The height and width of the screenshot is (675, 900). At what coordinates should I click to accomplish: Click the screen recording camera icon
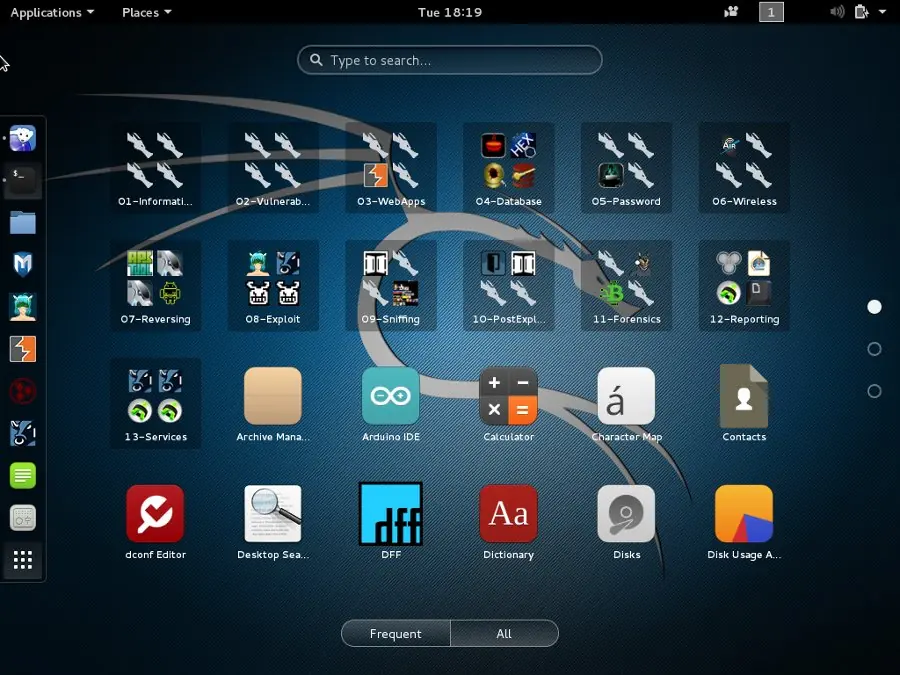[731, 11]
